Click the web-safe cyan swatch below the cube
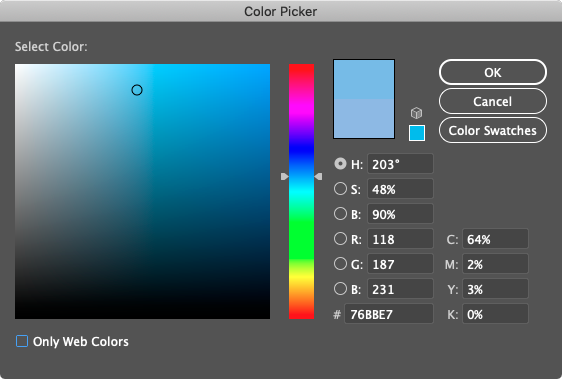 [x=417, y=133]
